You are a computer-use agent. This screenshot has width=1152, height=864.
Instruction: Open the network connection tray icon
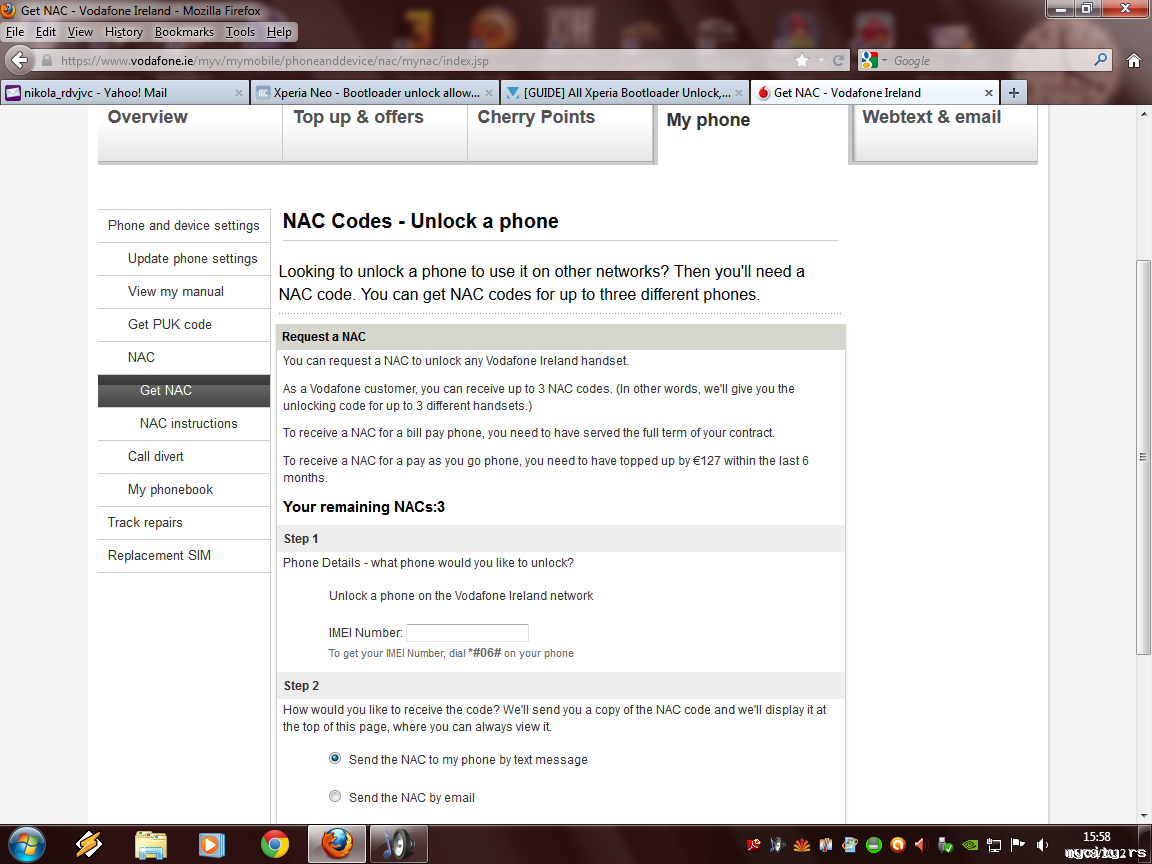coord(993,845)
